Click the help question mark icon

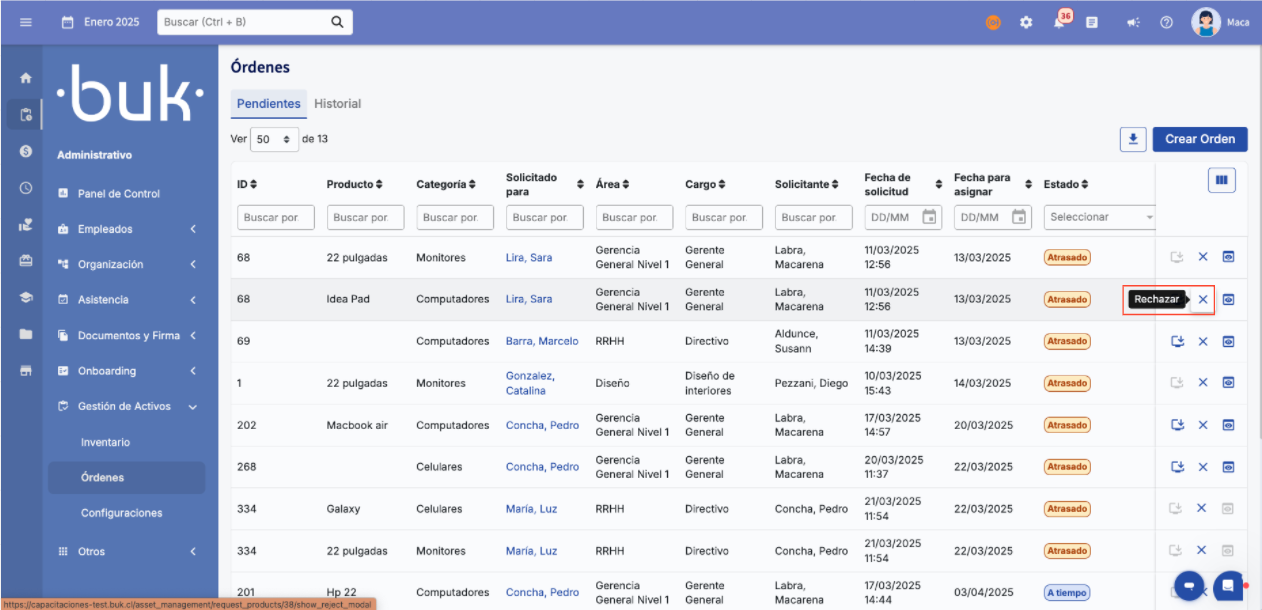1166,22
